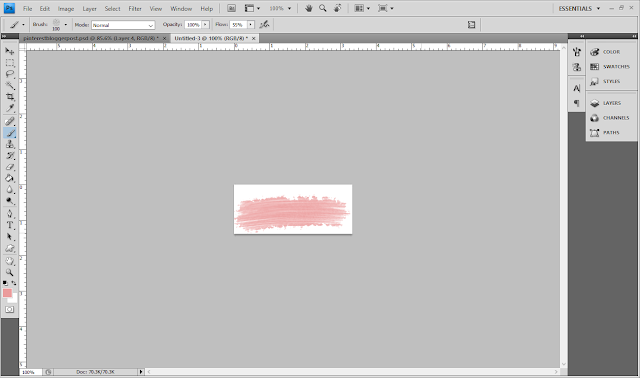
Task: Open the Select menu
Action: click(x=112, y=9)
